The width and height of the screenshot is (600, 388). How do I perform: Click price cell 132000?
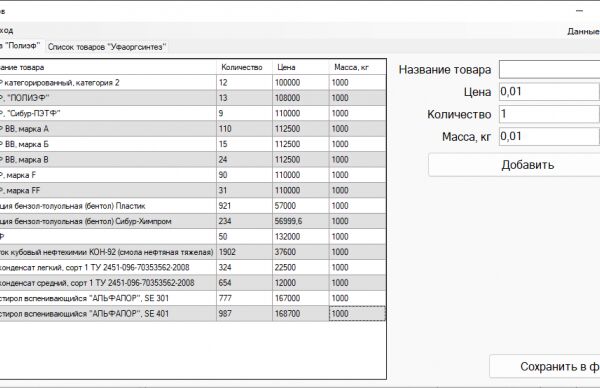click(x=300, y=236)
